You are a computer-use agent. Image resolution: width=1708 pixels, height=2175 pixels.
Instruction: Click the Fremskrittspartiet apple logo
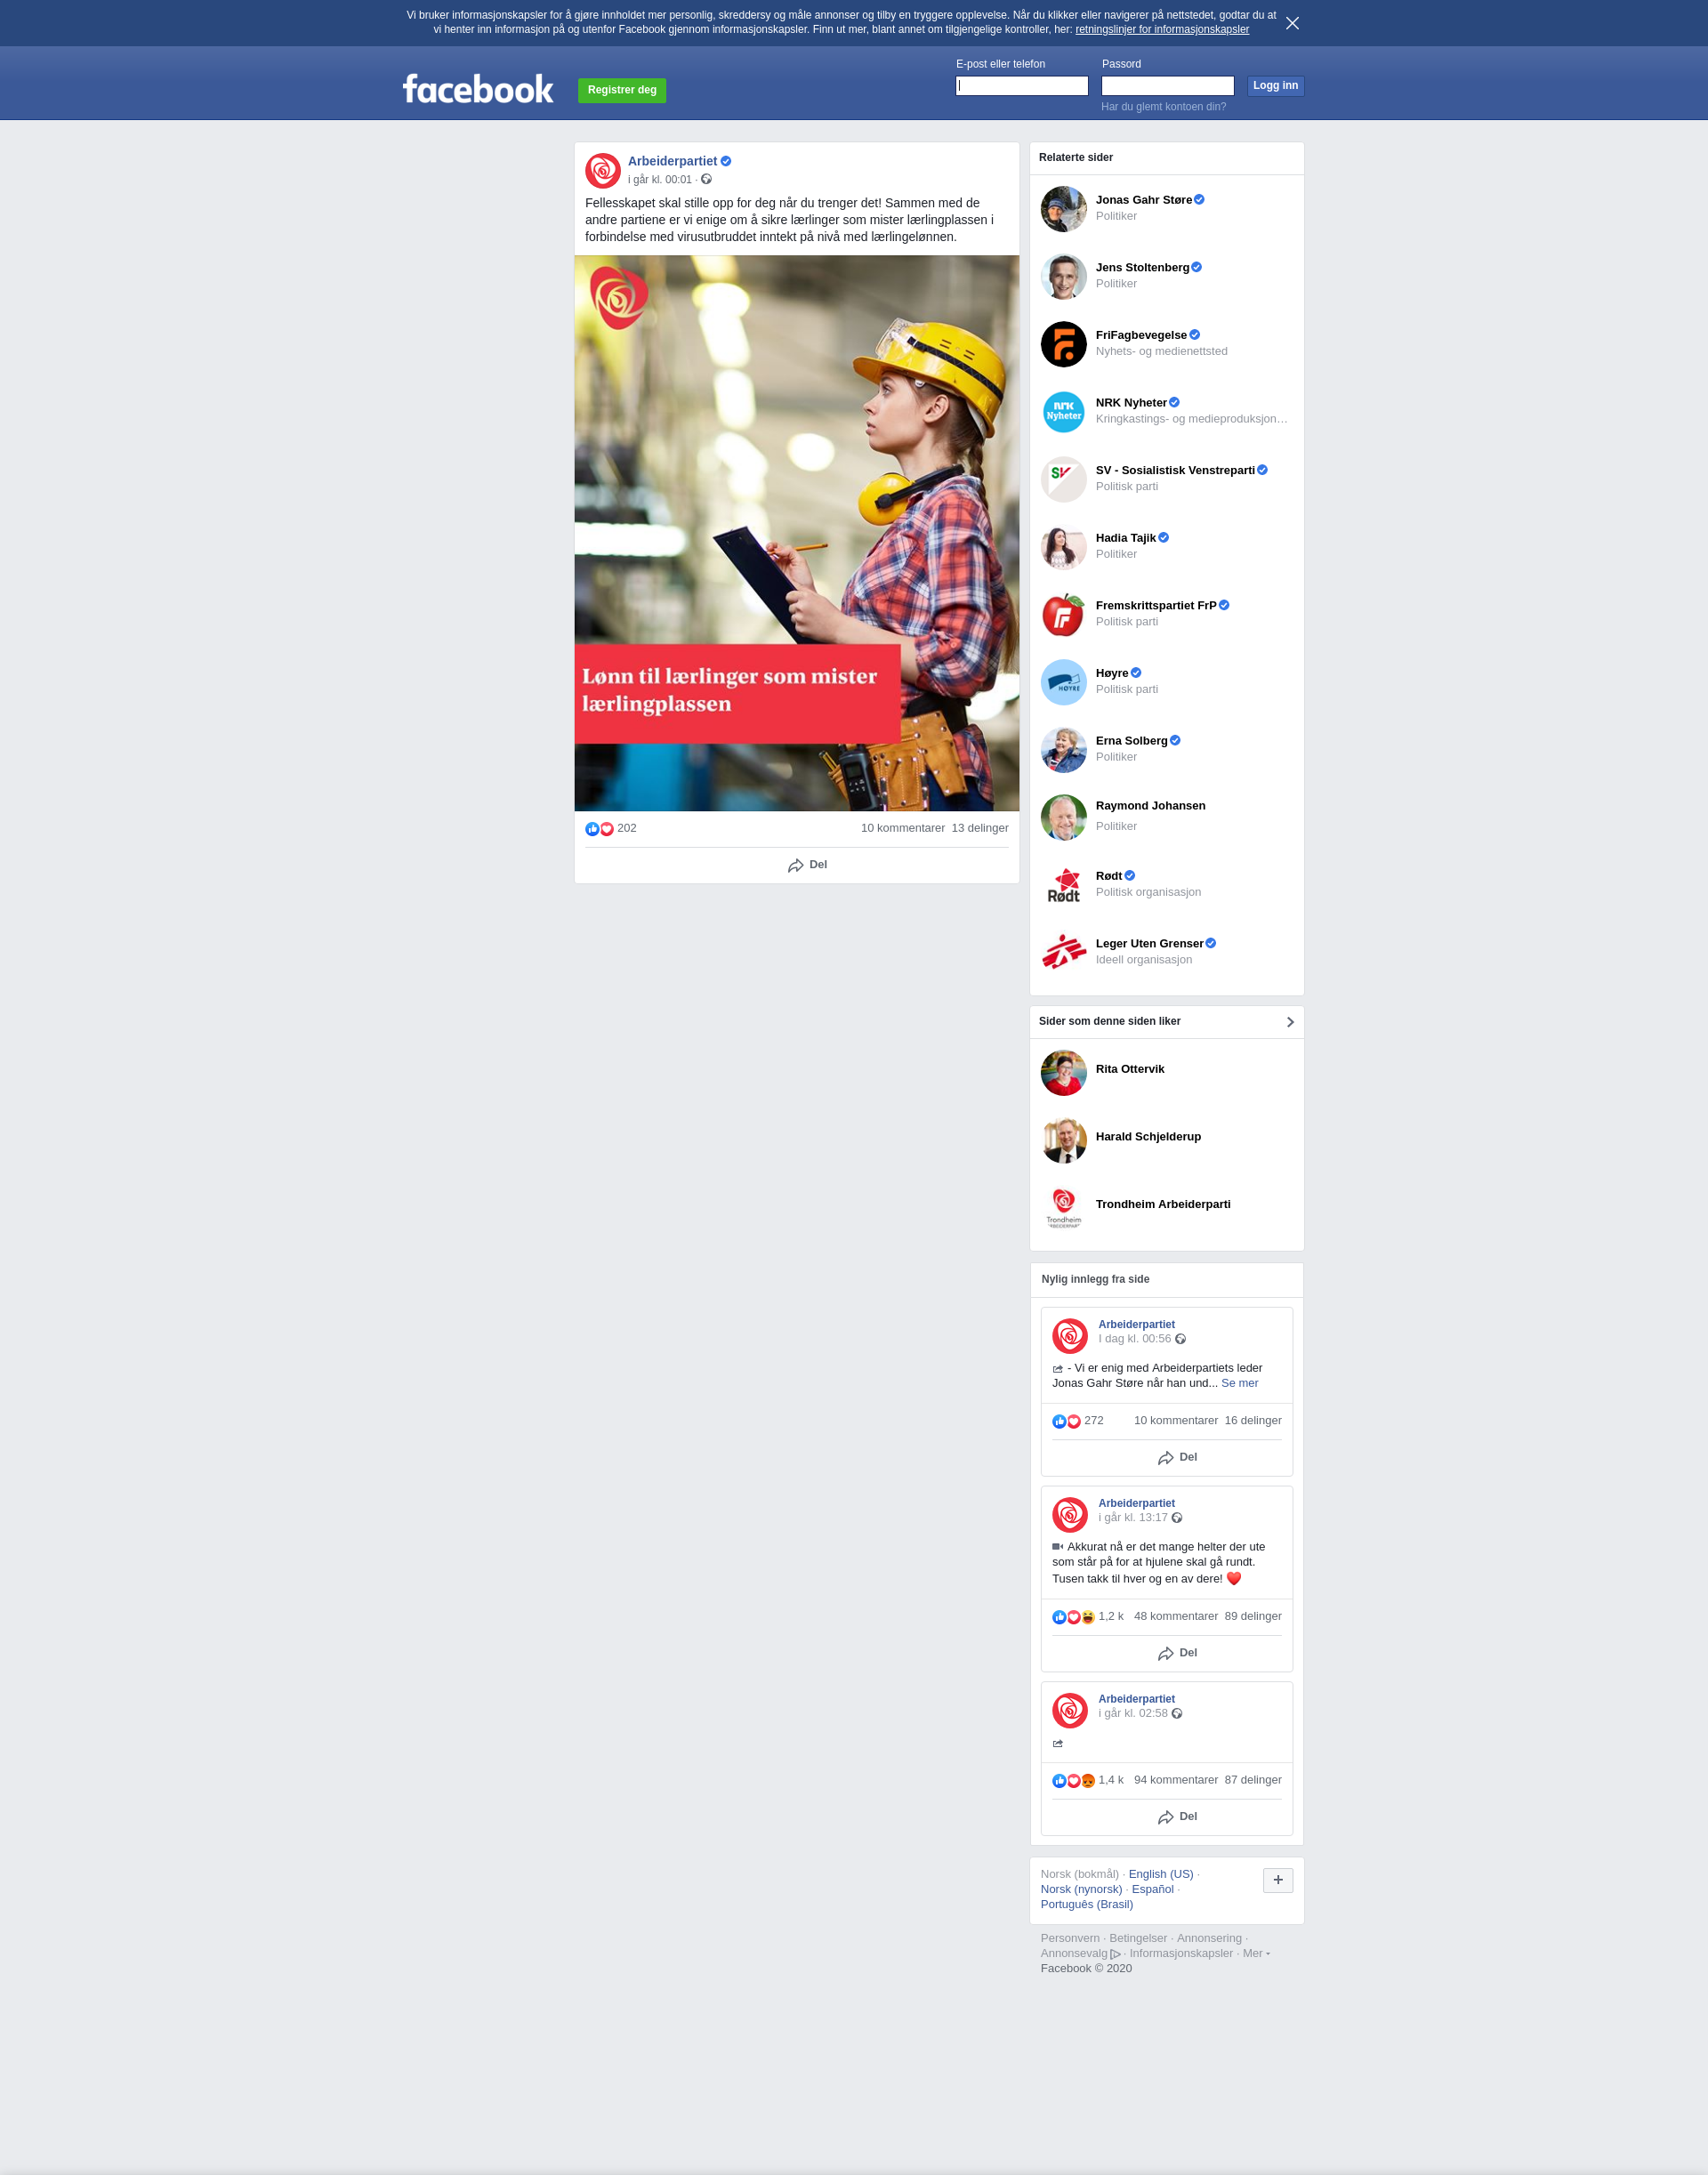[x=1063, y=614]
